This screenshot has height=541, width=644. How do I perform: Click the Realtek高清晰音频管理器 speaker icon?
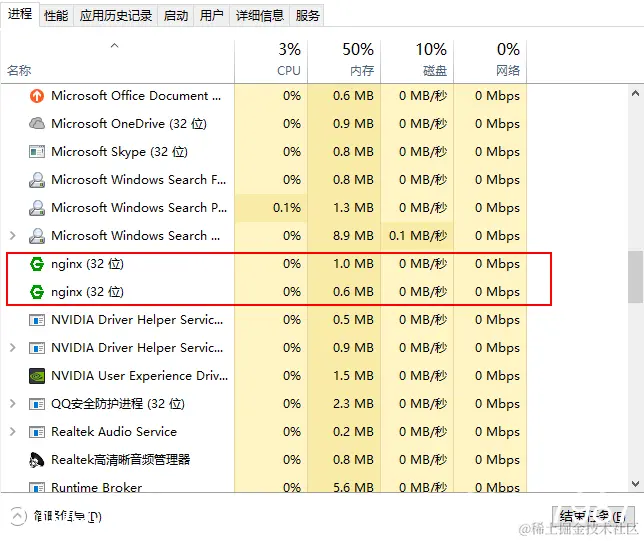click(x=37, y=460)
